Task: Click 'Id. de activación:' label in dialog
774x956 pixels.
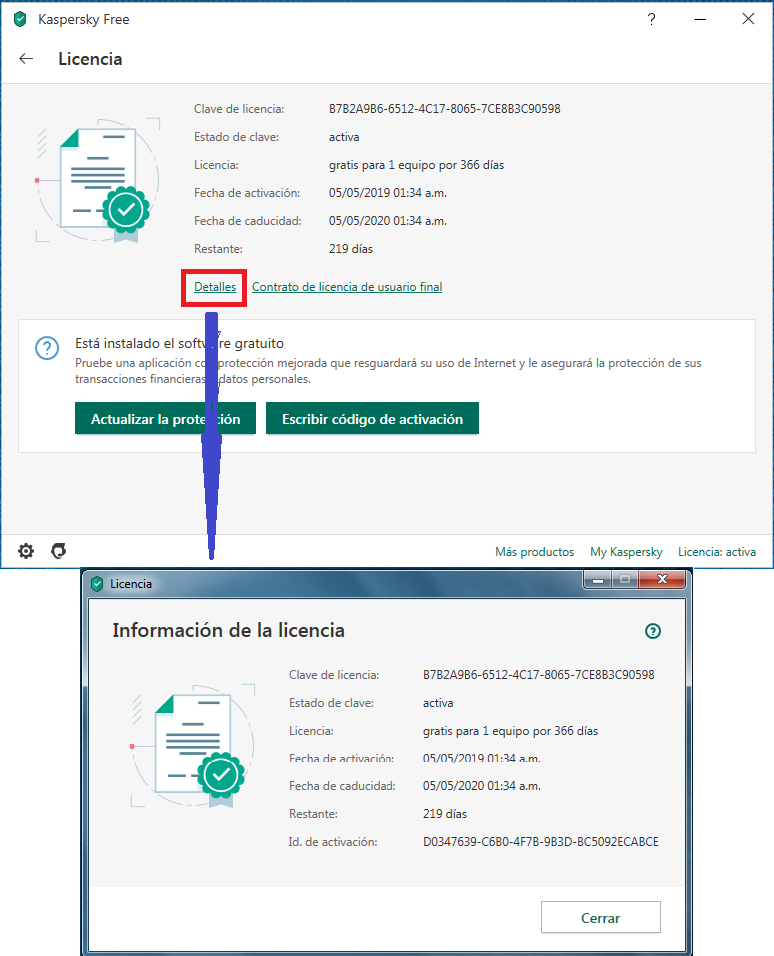Action: 333,841
